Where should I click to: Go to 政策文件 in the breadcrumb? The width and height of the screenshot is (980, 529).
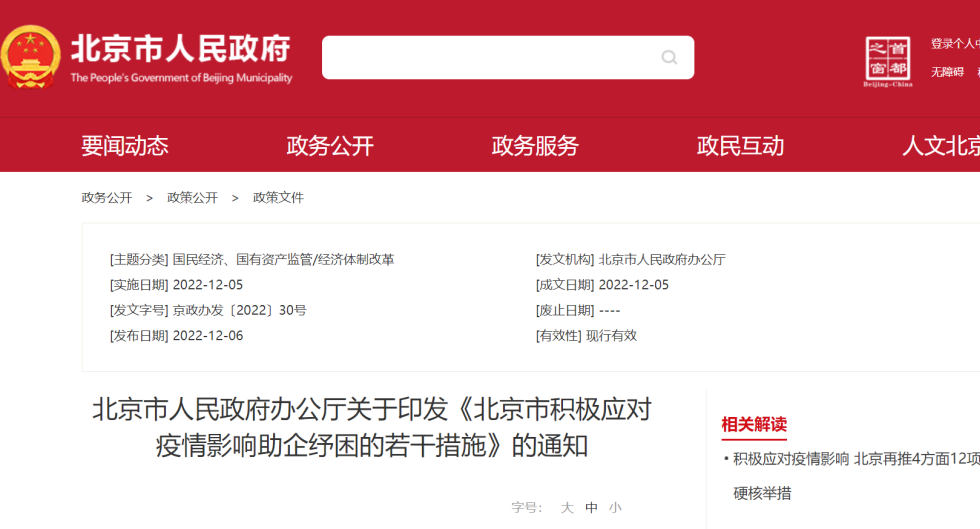pos(278,198)
